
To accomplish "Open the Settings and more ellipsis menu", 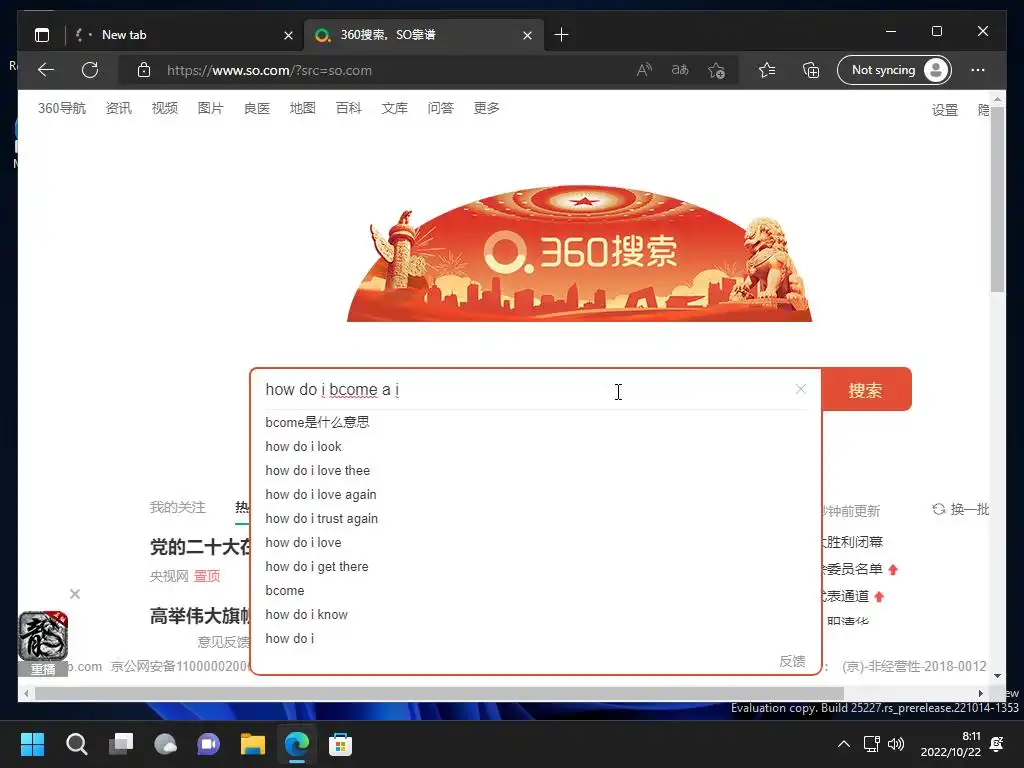I will click(978, 70).
